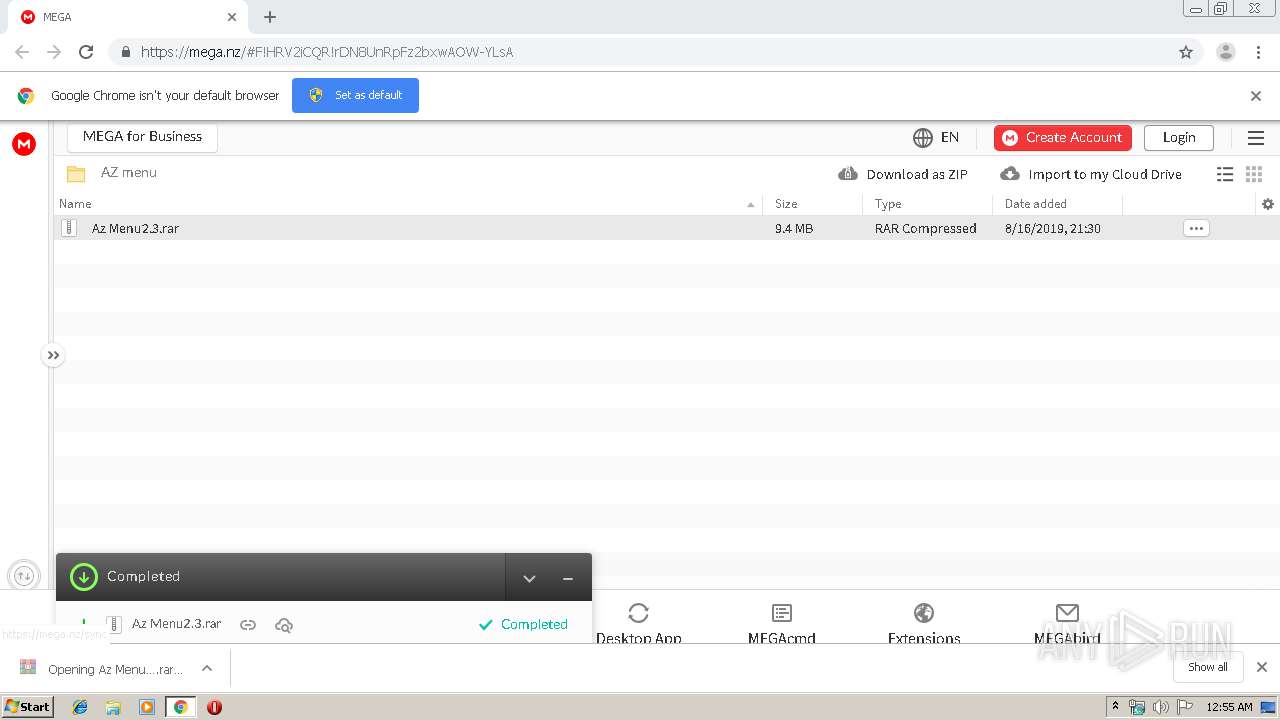Click the green completed download circle icon

pos(84,576)
